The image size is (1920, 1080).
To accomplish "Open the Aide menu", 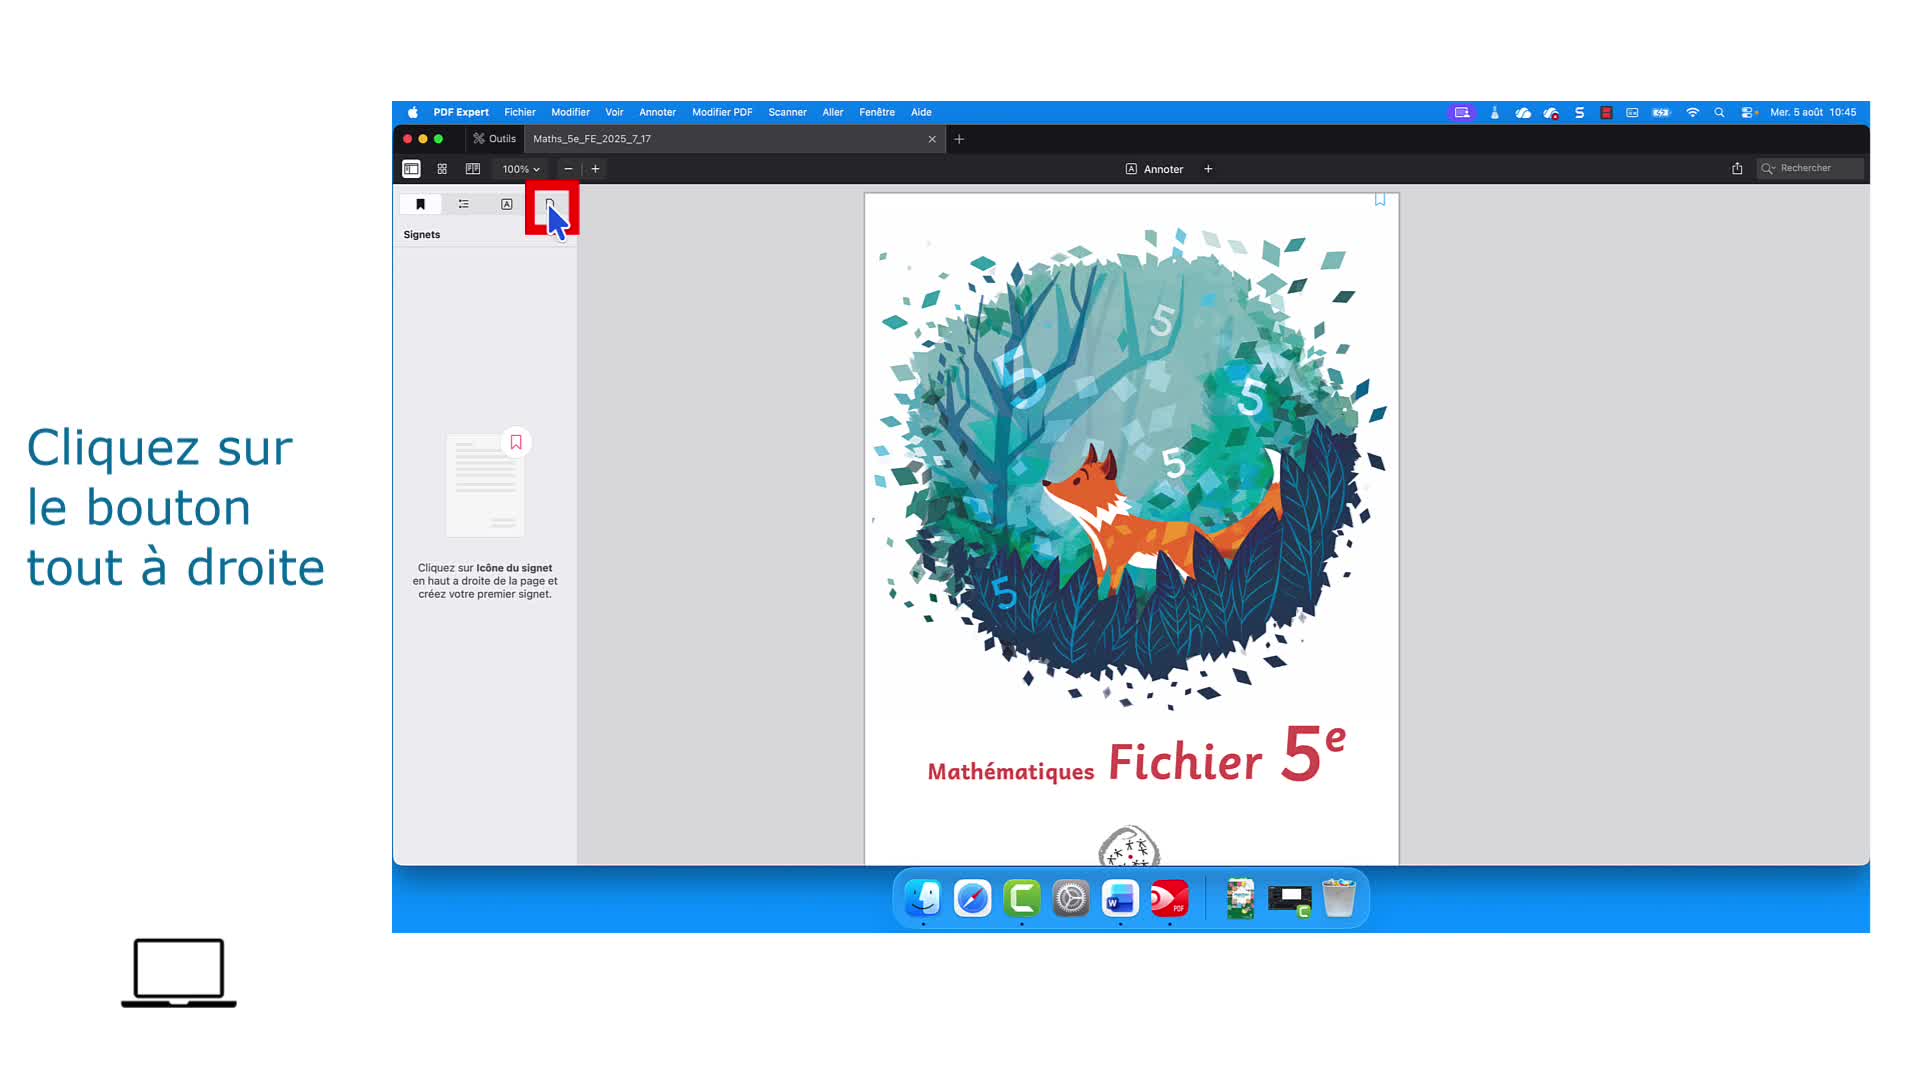I will tap(921, 112).
